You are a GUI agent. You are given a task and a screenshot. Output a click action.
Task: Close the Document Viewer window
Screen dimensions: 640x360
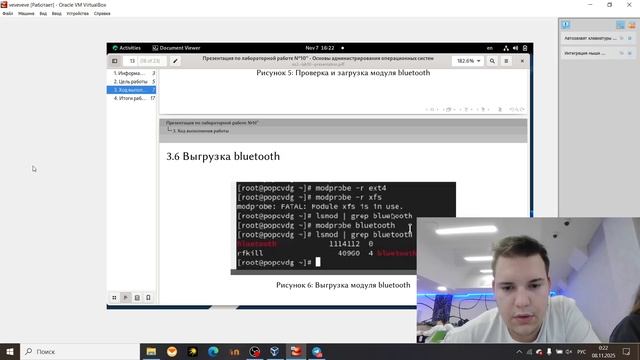pyautogui.click(x=522, y=61)
